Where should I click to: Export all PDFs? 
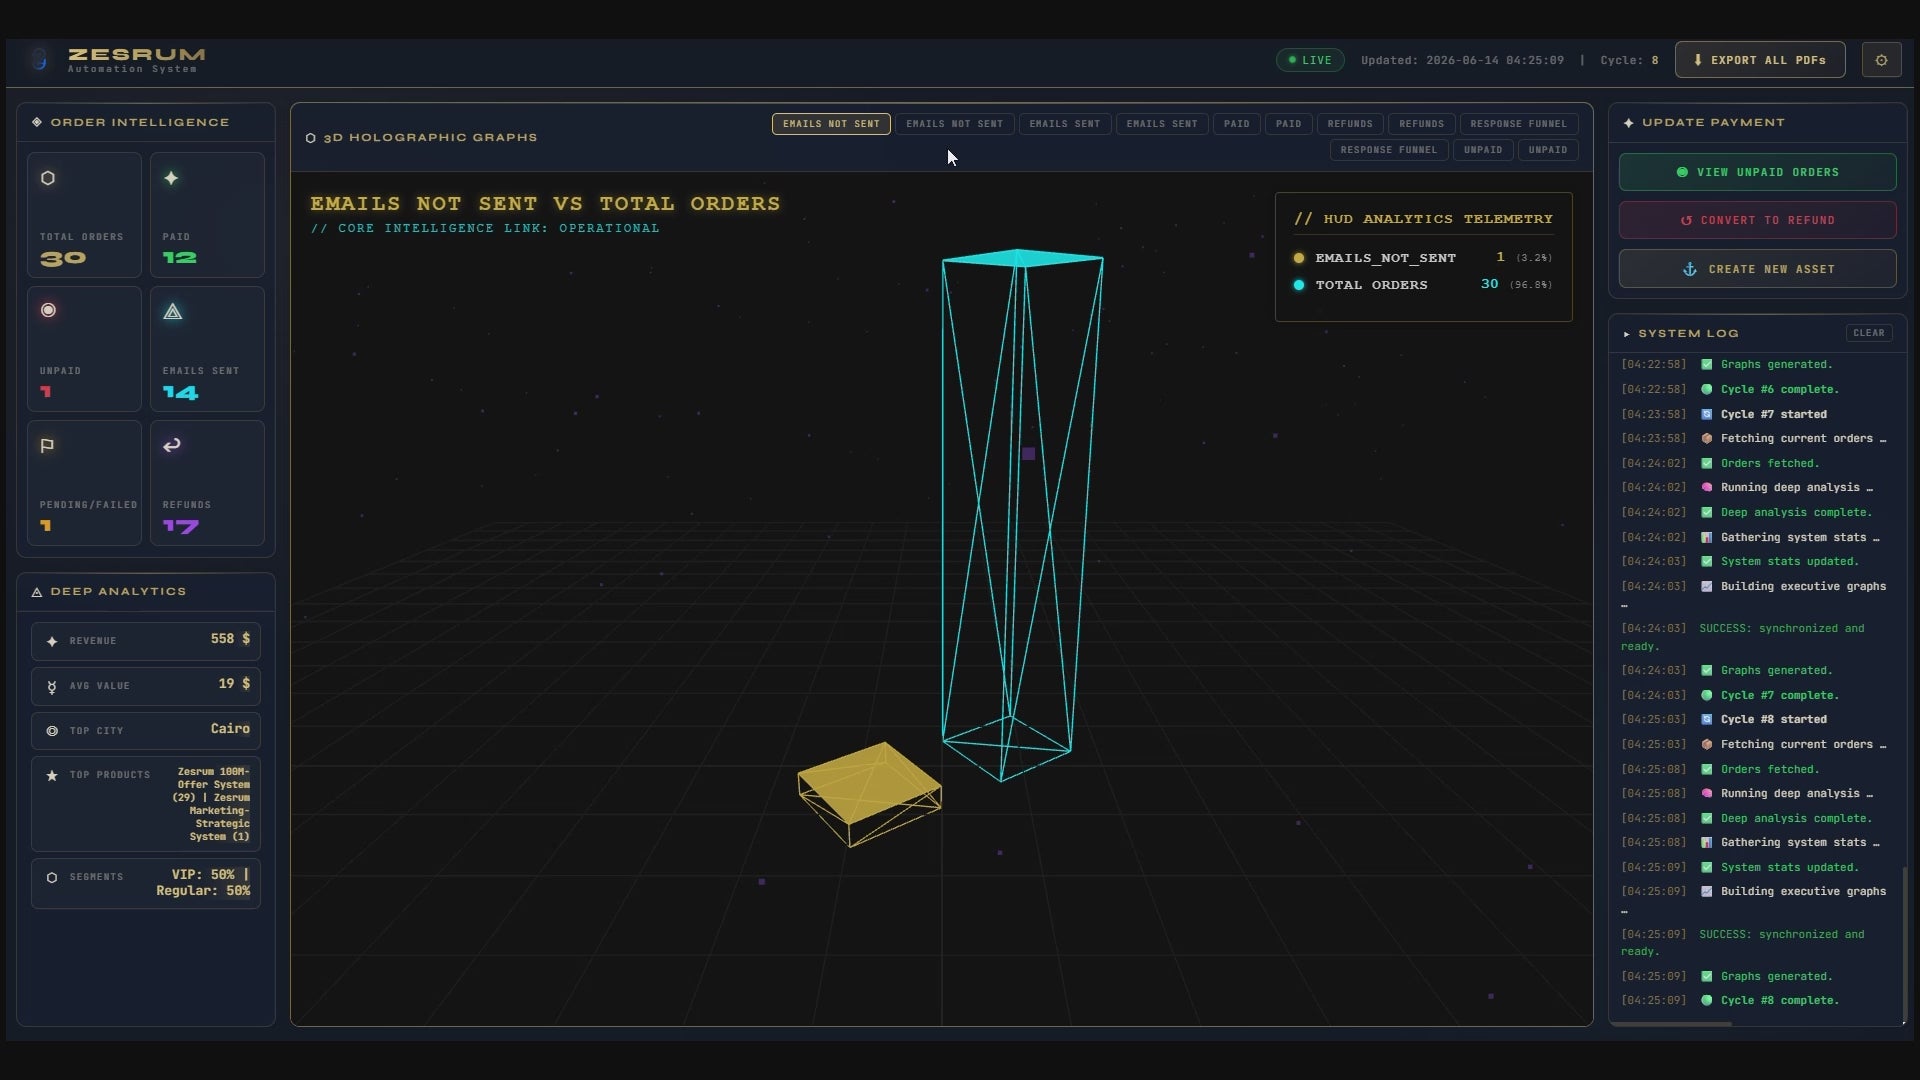(1760, 60)
